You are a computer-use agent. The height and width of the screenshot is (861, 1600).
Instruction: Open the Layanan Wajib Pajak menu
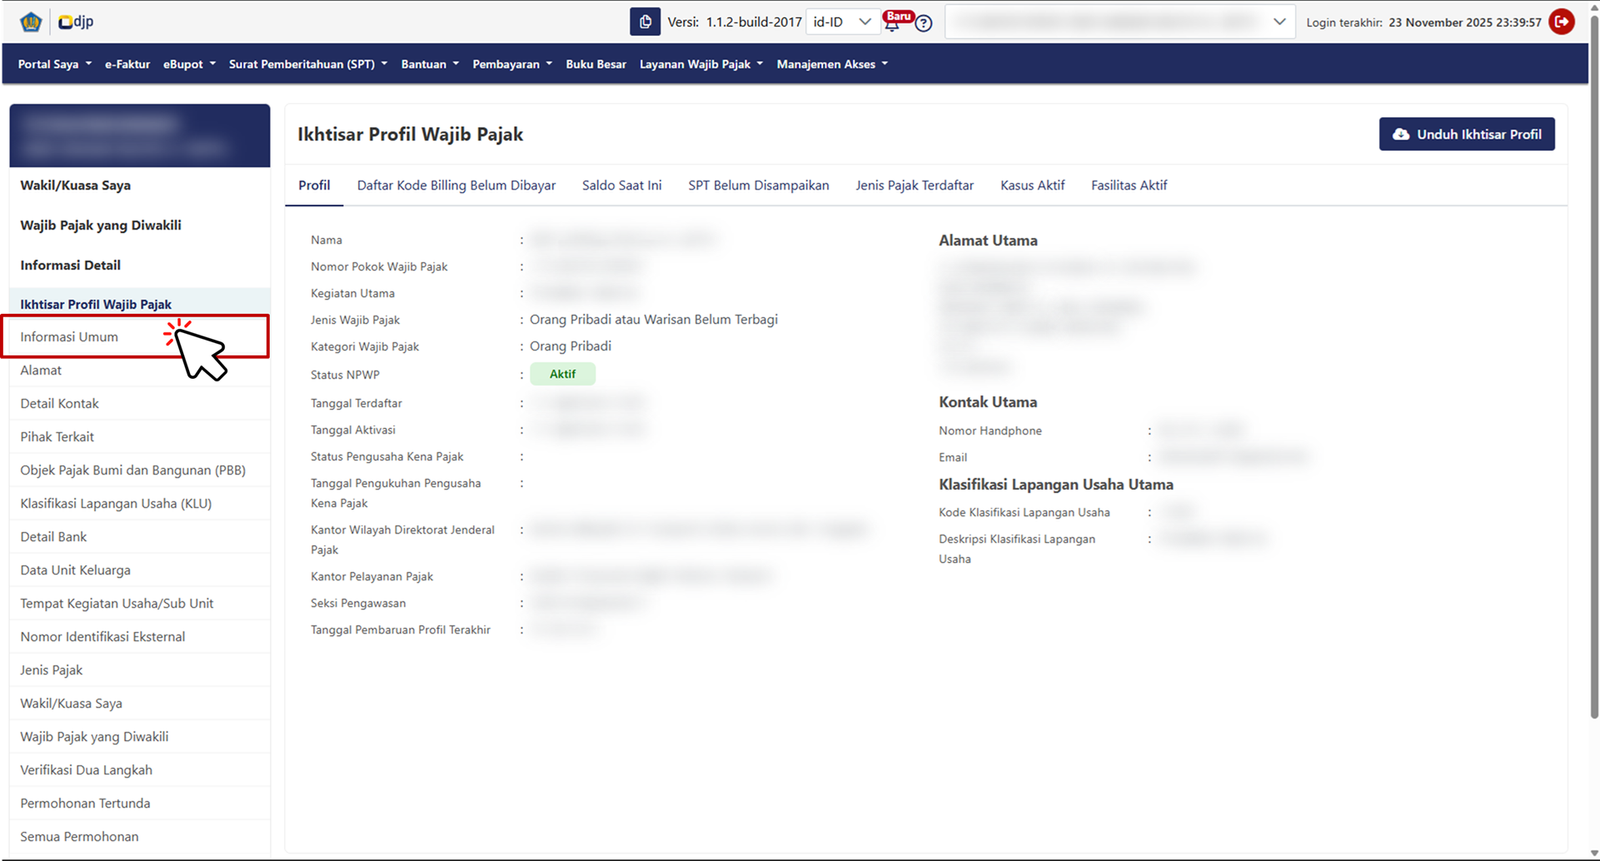pos(701,64)
